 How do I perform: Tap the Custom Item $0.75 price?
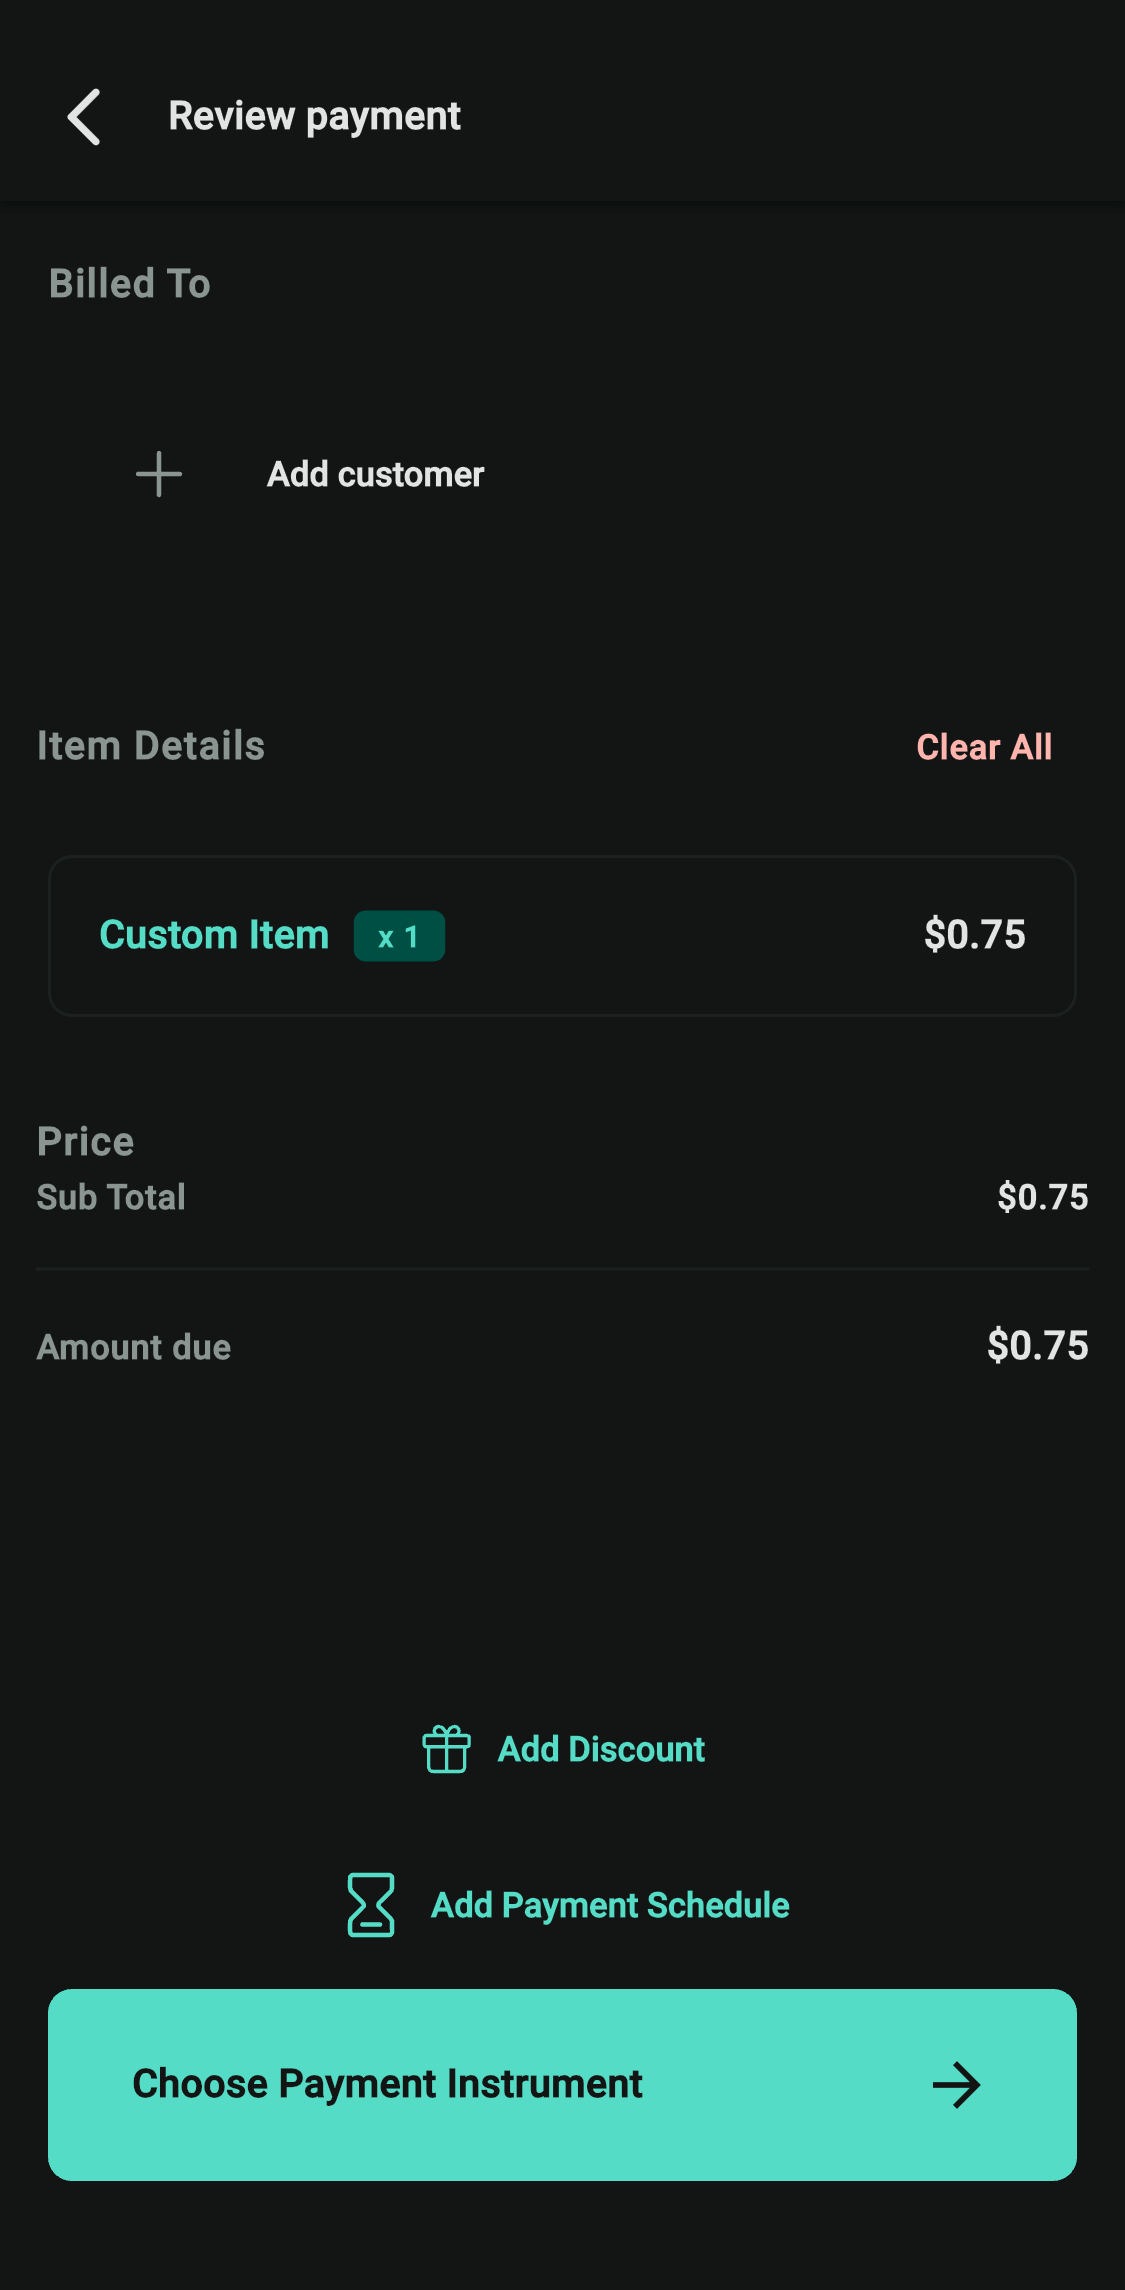(x=975, y=935)
